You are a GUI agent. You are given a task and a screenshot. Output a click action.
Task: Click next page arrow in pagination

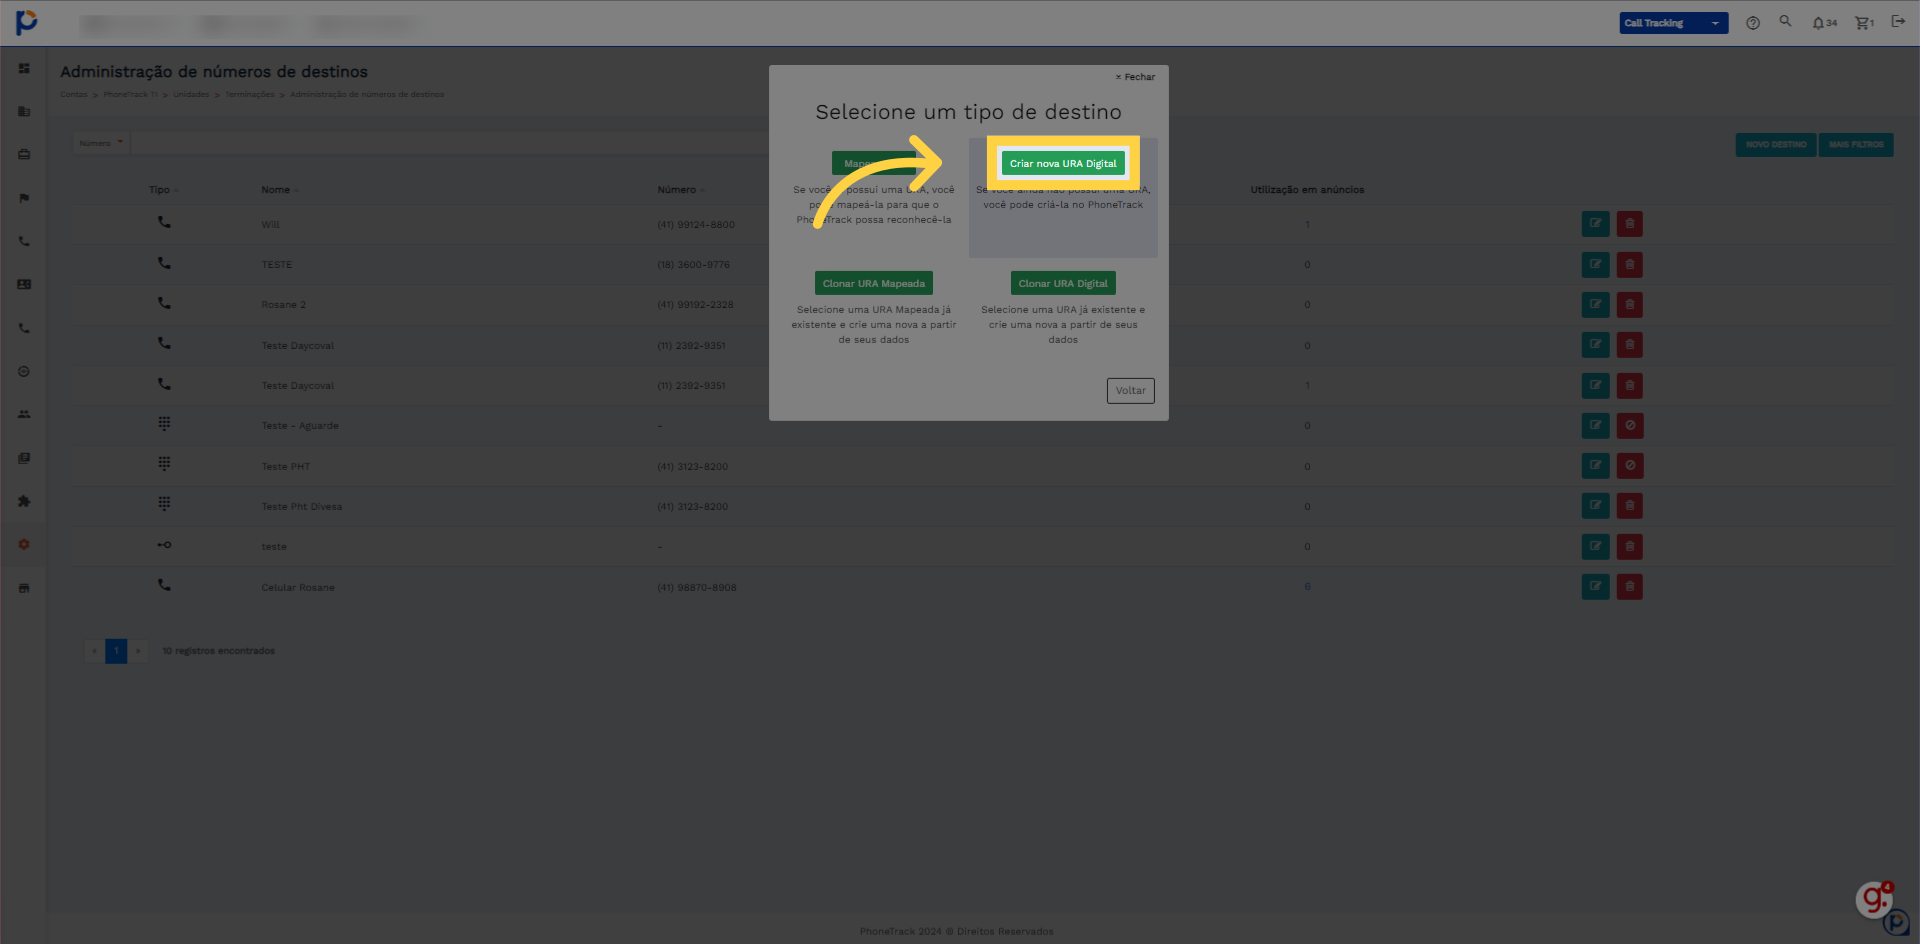[x=138, y=651]
